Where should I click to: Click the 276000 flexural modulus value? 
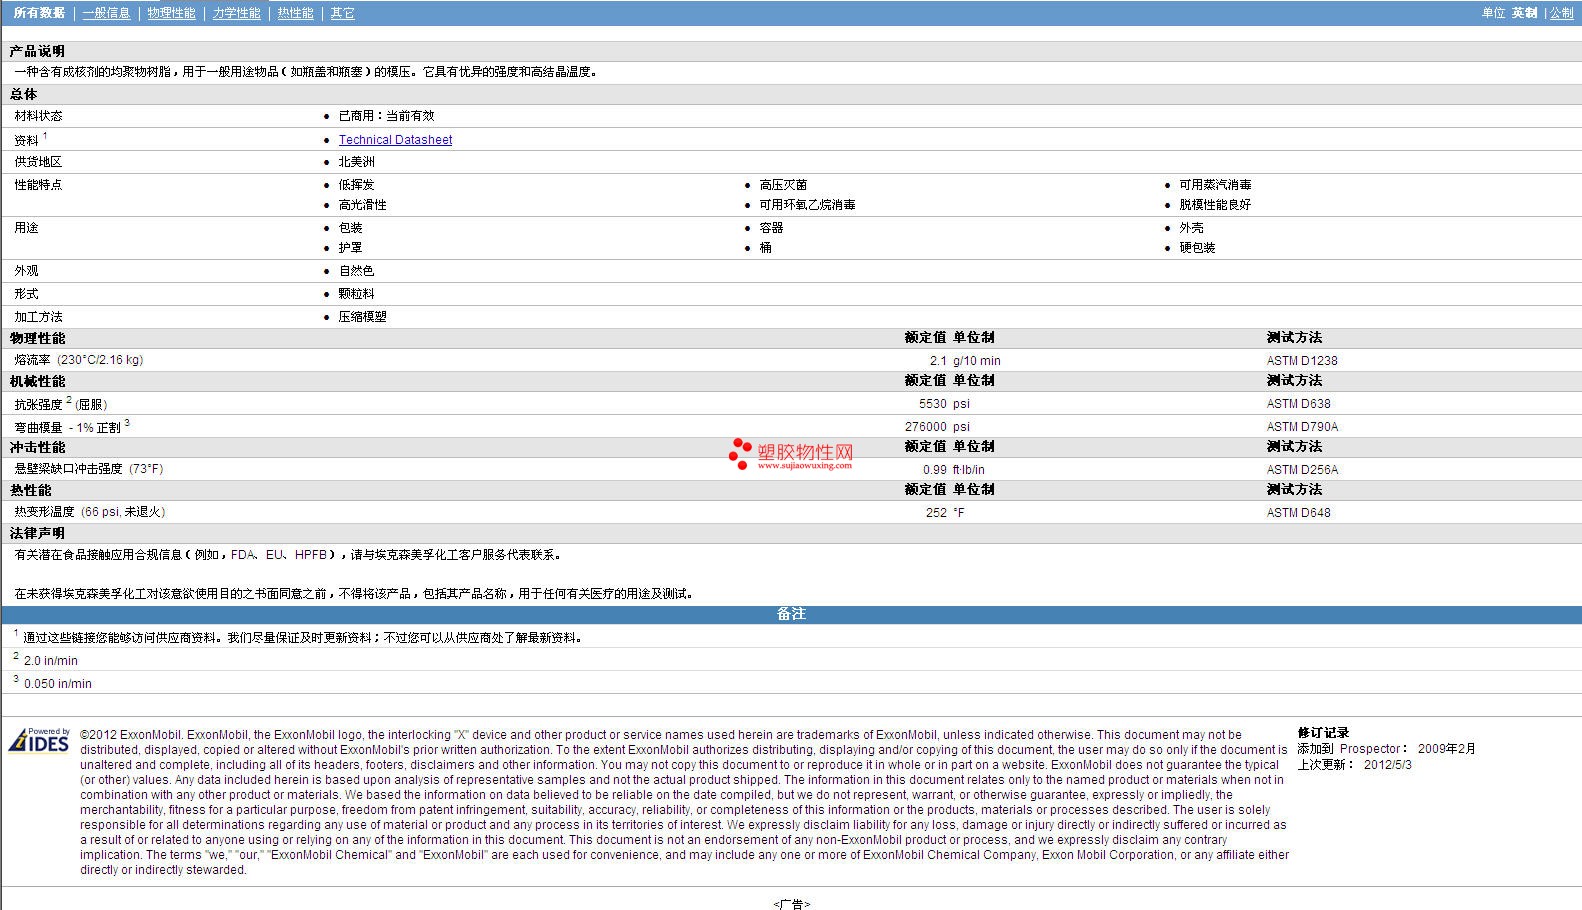[926, 427]
